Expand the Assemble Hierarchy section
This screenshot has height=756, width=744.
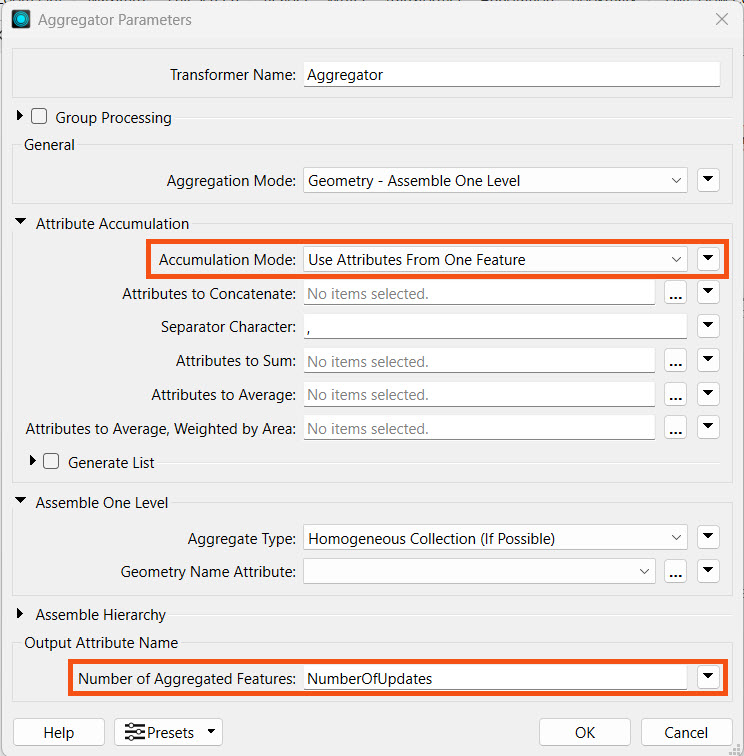[x=20, y=615]
